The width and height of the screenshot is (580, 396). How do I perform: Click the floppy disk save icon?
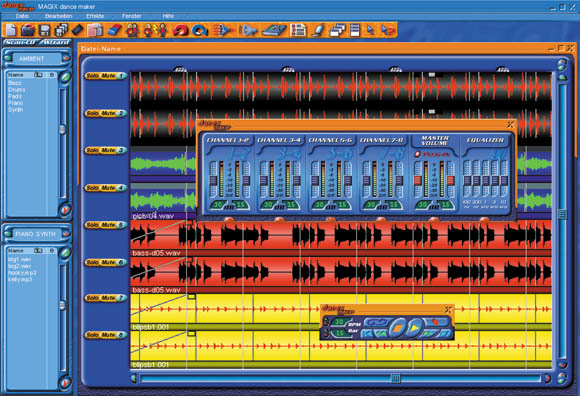pos(45,30)
